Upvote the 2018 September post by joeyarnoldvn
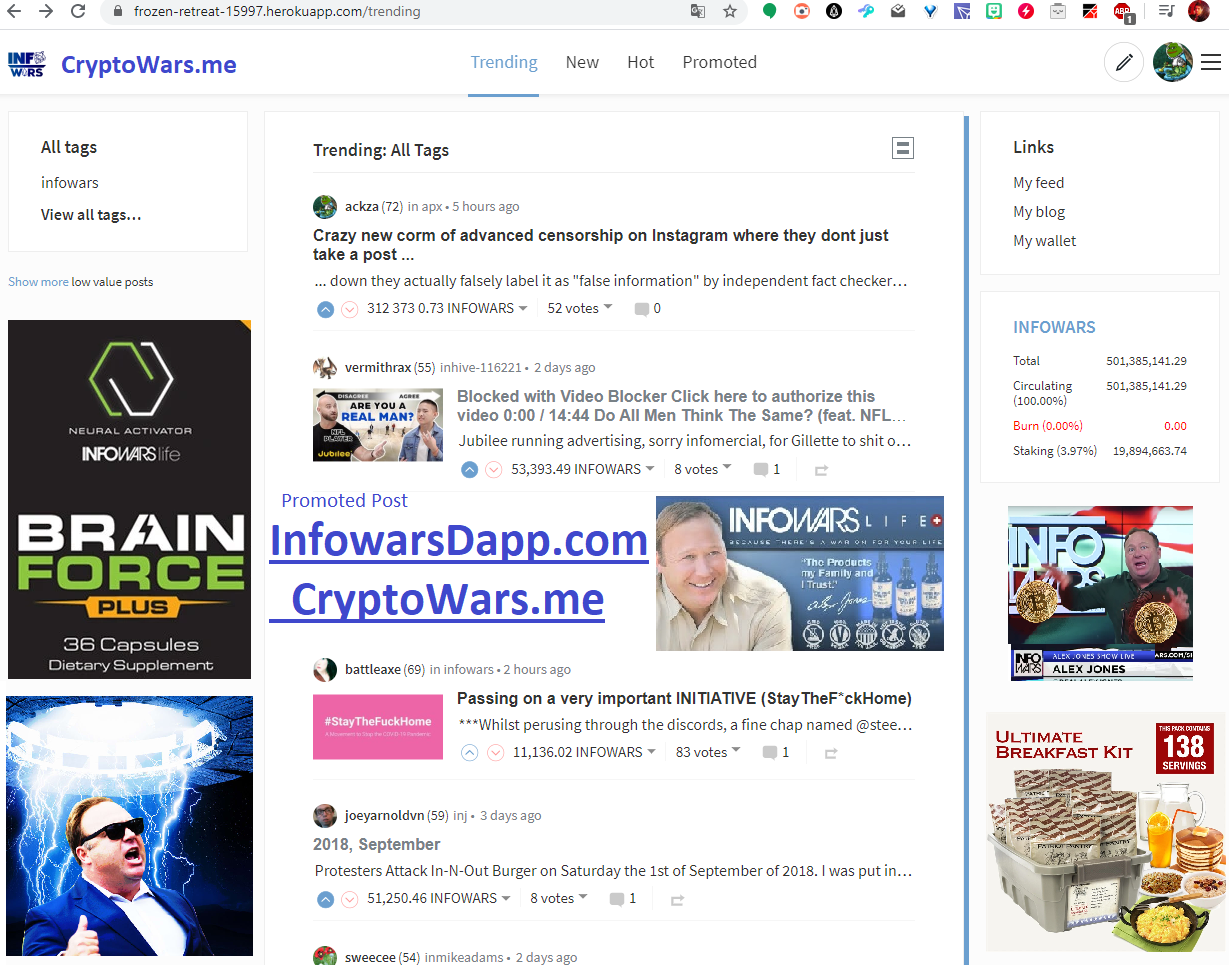 pos(325,899)
